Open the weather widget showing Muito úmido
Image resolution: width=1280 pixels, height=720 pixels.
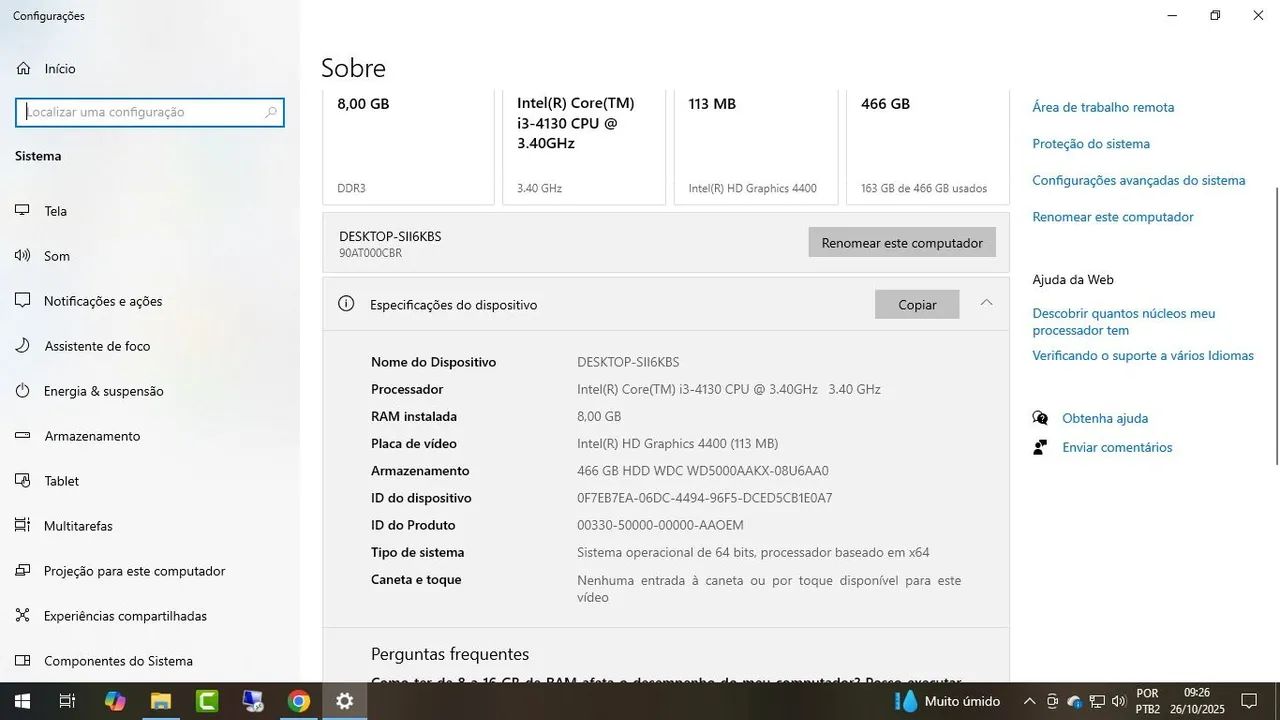click(946, 701)
